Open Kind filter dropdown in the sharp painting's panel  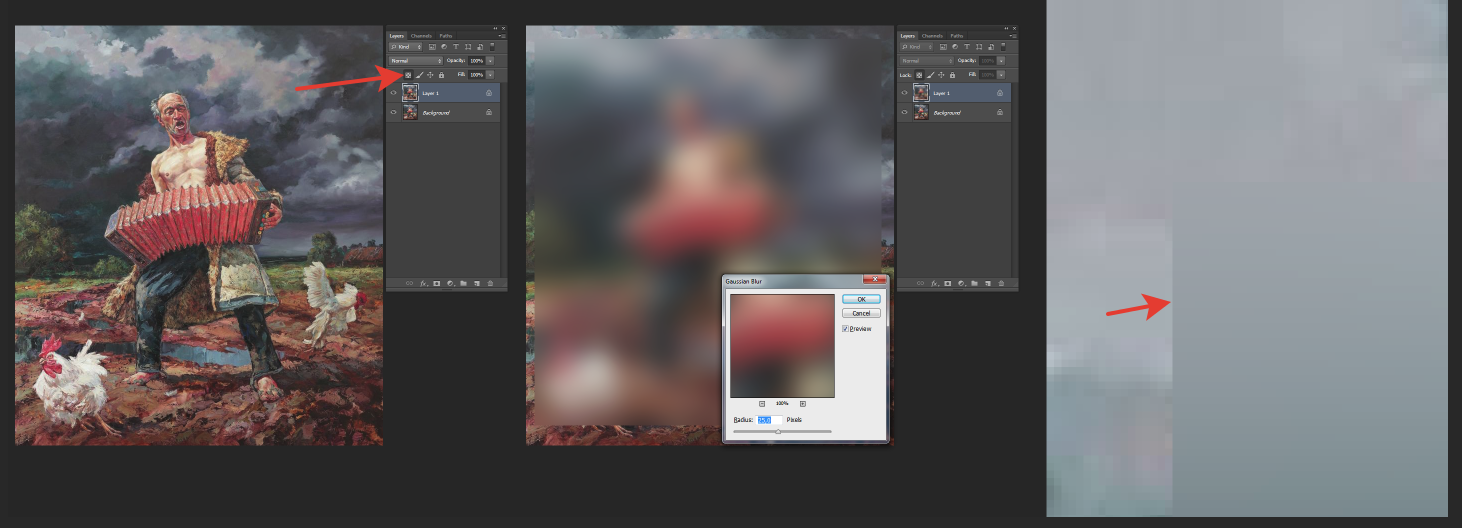tap(406, 47)
